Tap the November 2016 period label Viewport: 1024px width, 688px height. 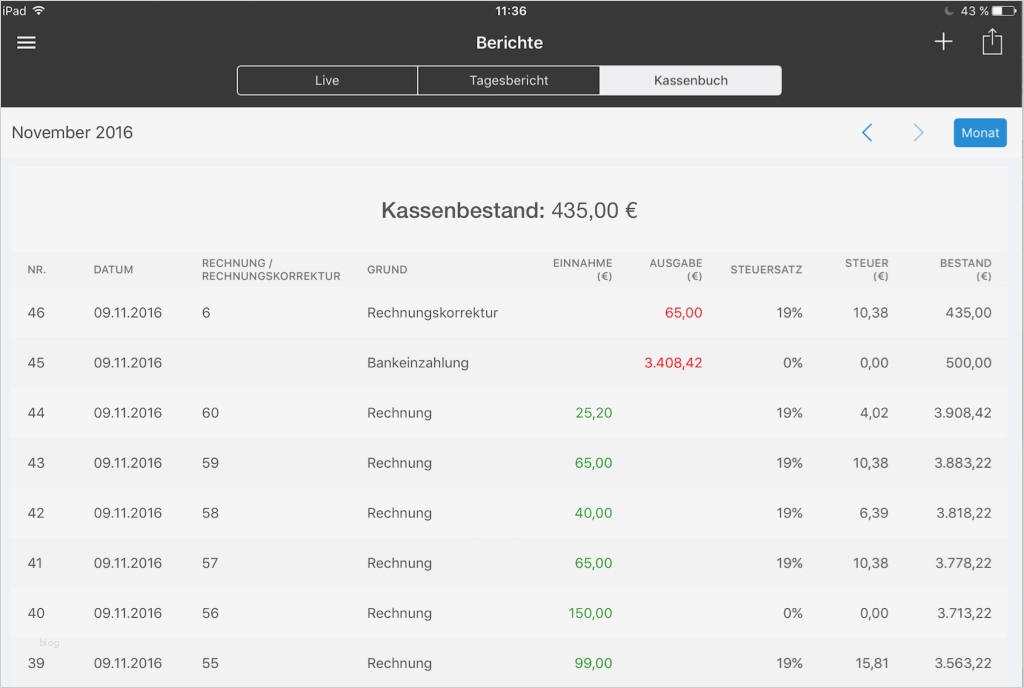[72, 133]
